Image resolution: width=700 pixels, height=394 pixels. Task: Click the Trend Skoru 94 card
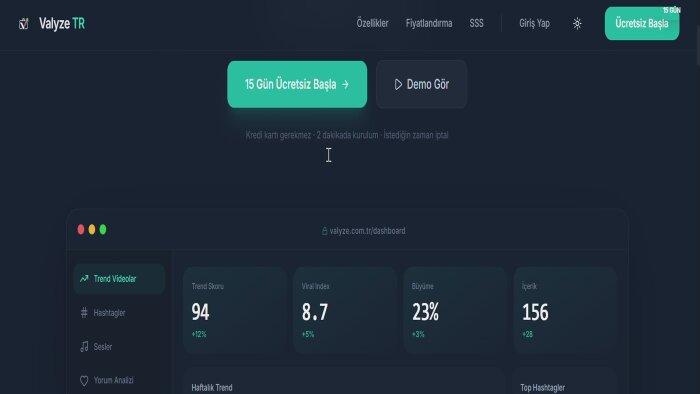234,310
